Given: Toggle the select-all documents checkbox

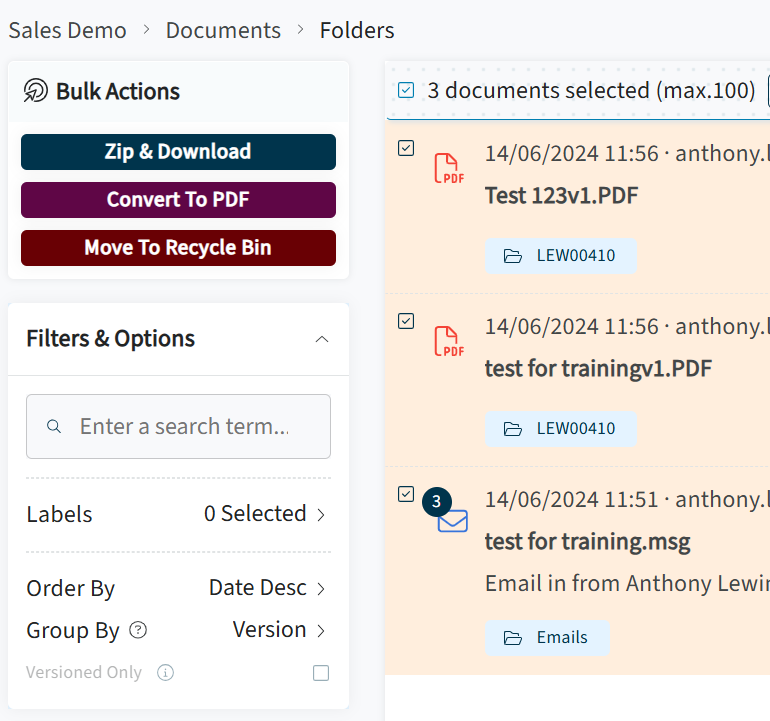Looking at the screenshot, I should 406,90.
